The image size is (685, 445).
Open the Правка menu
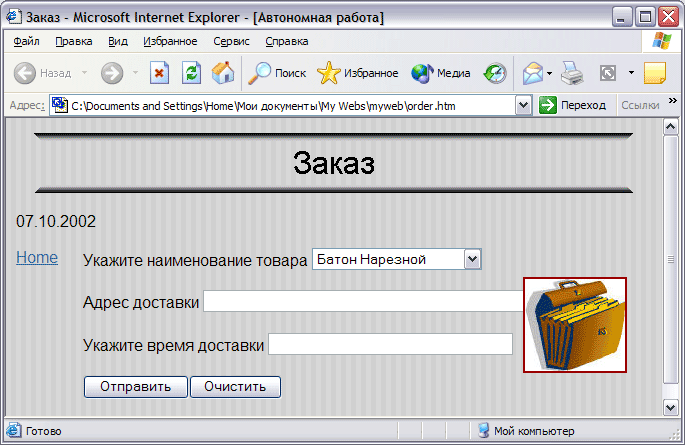(x=73, y=41)
